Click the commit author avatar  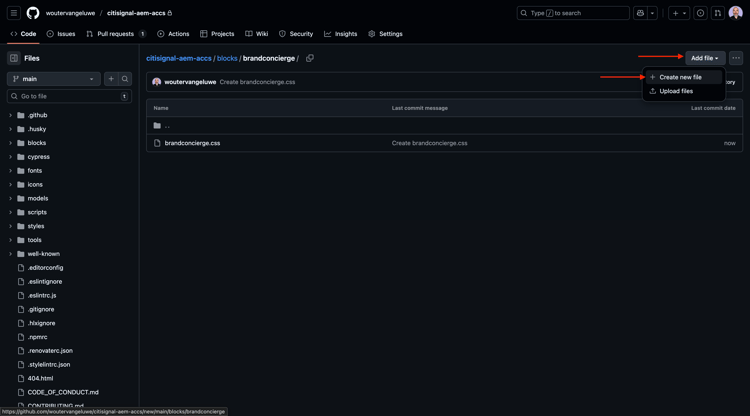156,82
